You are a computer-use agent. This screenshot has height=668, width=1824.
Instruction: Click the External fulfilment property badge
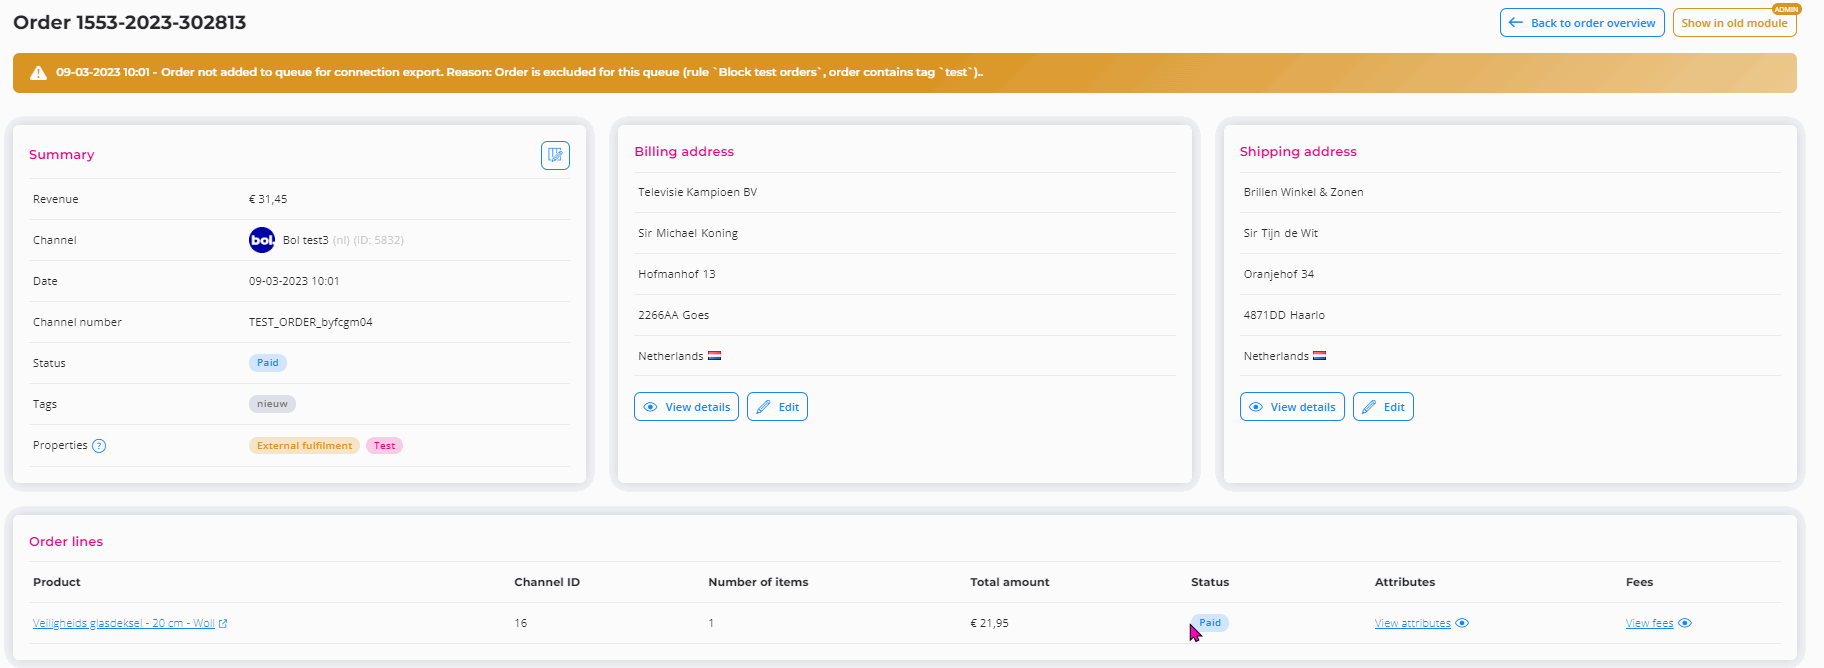tap(304, 446)
